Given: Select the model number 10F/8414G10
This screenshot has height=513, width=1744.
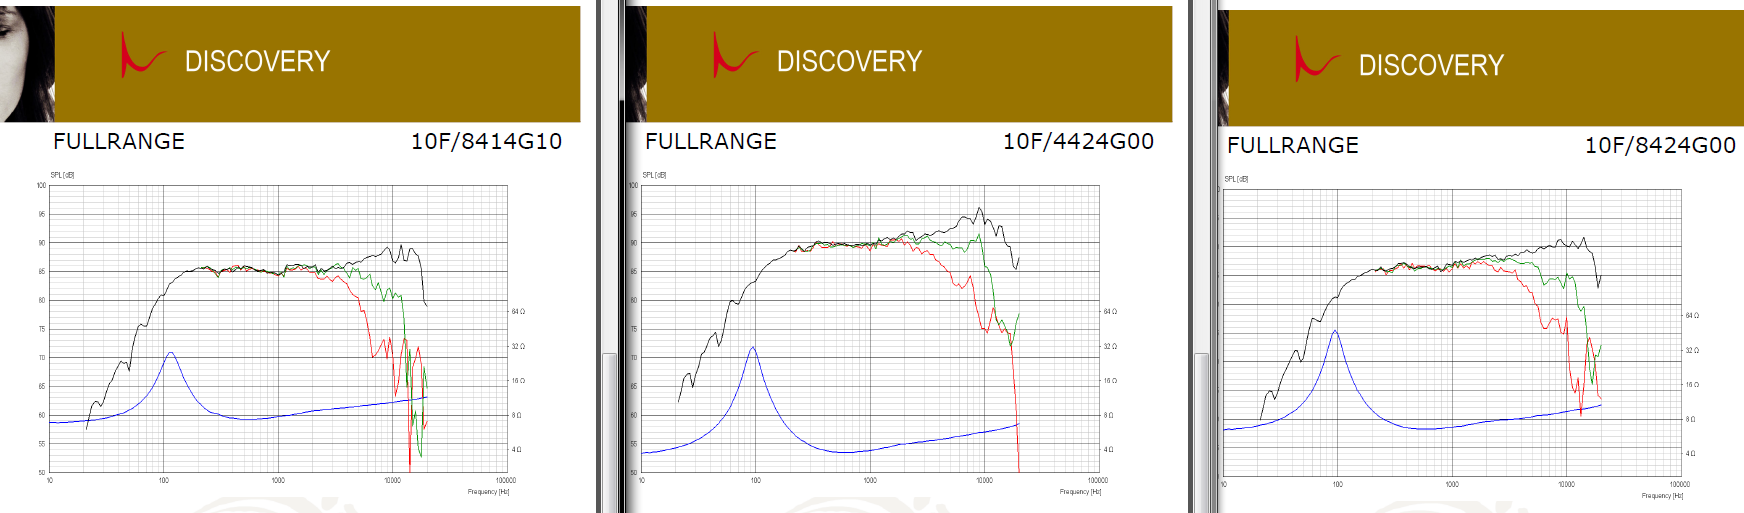Looking at the screenshot, I should tap(486, 141).
